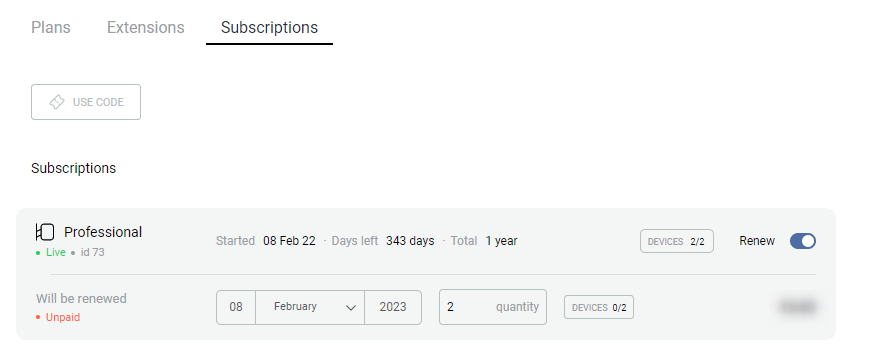Select the Subscriptions tab
874x364 pixels.
click(x=269, y=27)
